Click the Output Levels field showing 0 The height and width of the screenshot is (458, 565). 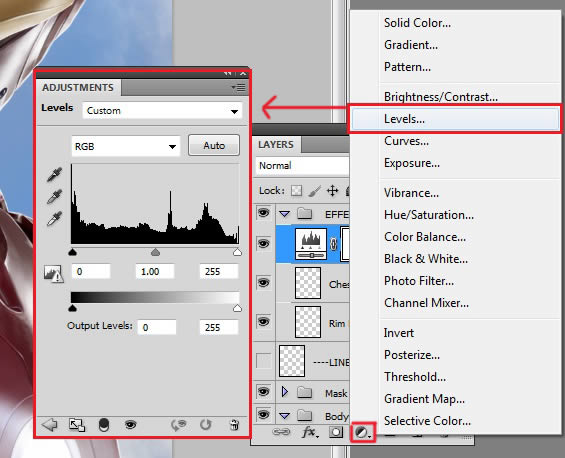(157, 327)
